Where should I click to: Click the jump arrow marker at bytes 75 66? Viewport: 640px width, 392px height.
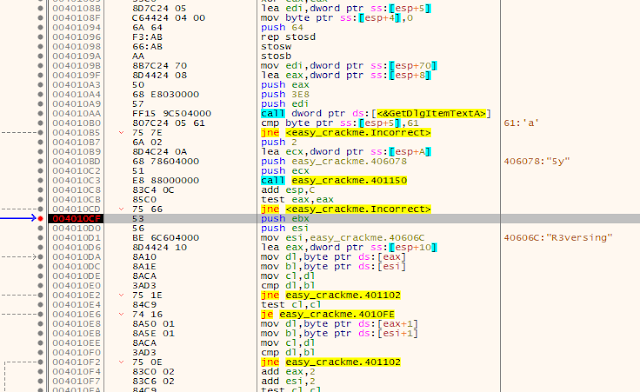pyautogui.click(x=121, y=209)
